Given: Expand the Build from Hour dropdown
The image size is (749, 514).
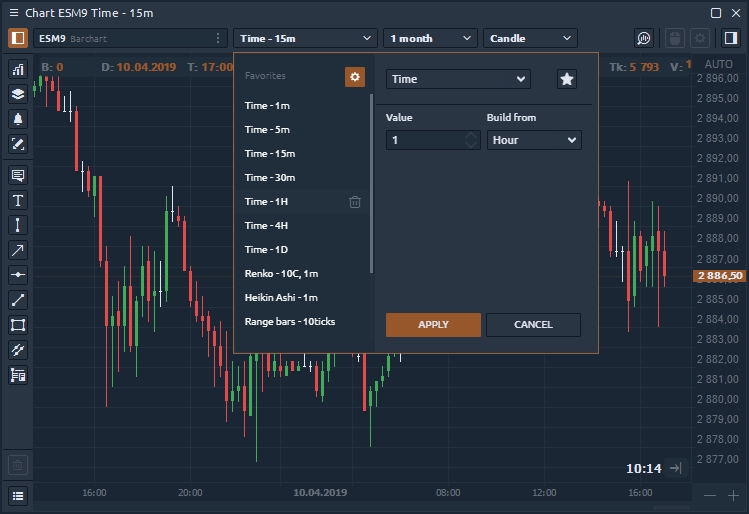Looking at the screenshot, I should [534, 140].
